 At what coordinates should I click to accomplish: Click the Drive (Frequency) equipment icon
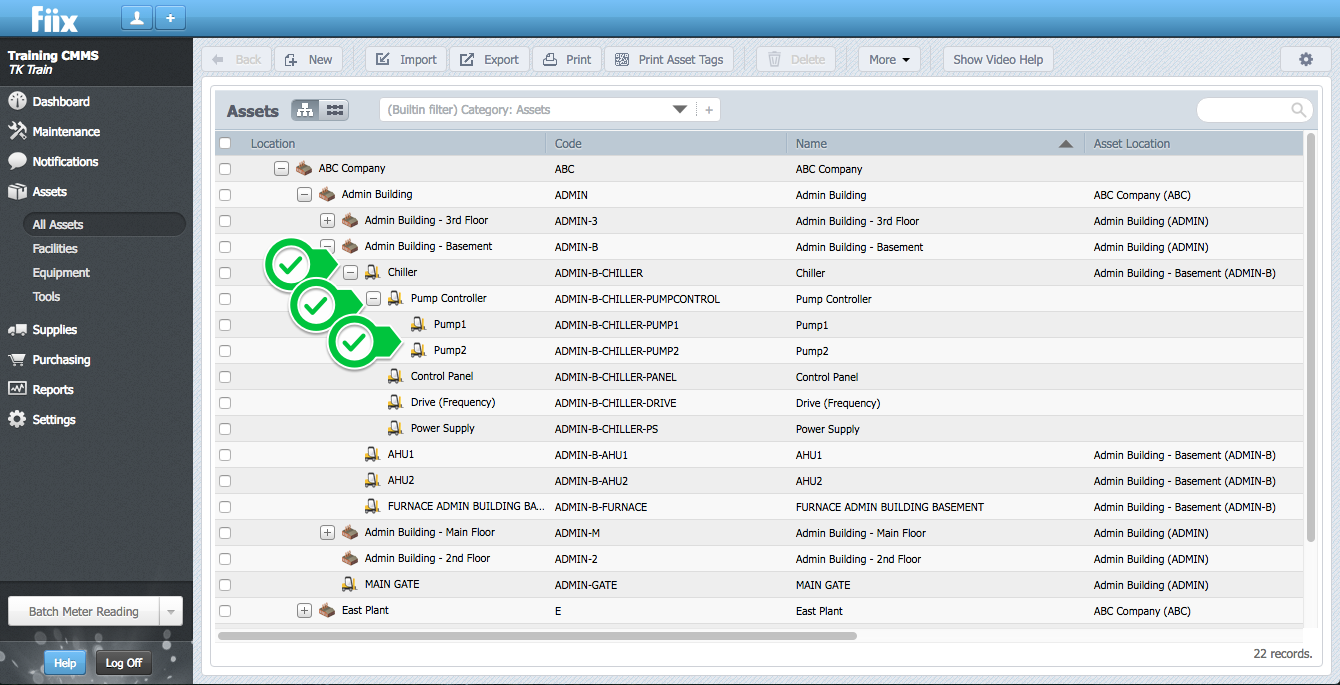396,402
